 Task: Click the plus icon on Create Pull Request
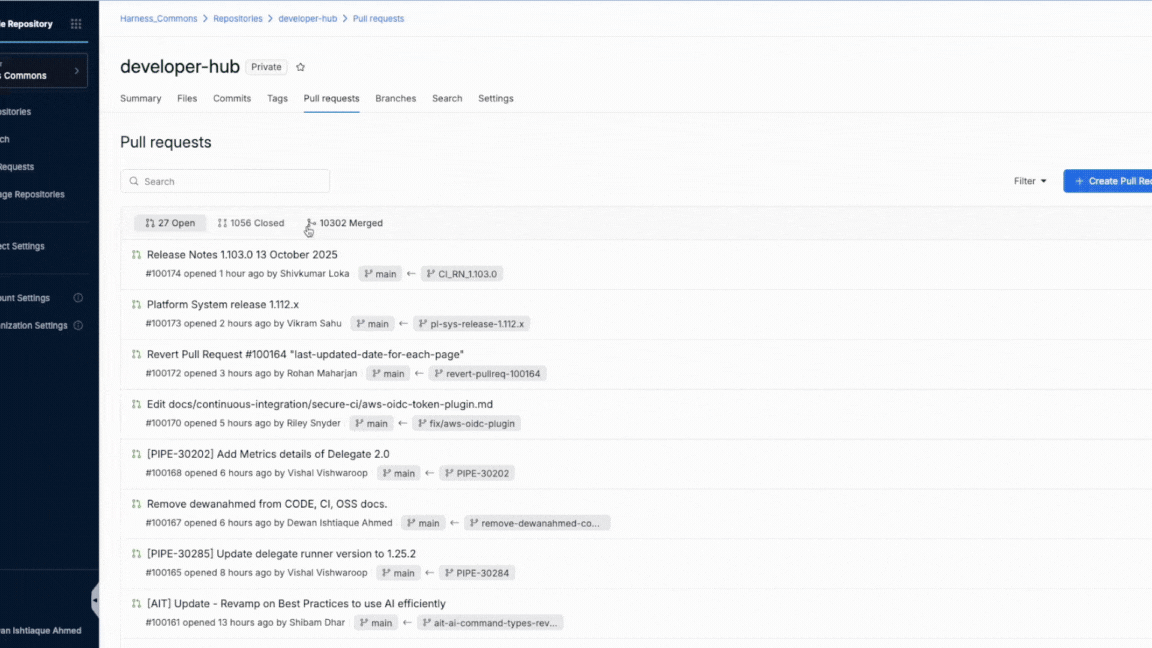(1079, 181)
